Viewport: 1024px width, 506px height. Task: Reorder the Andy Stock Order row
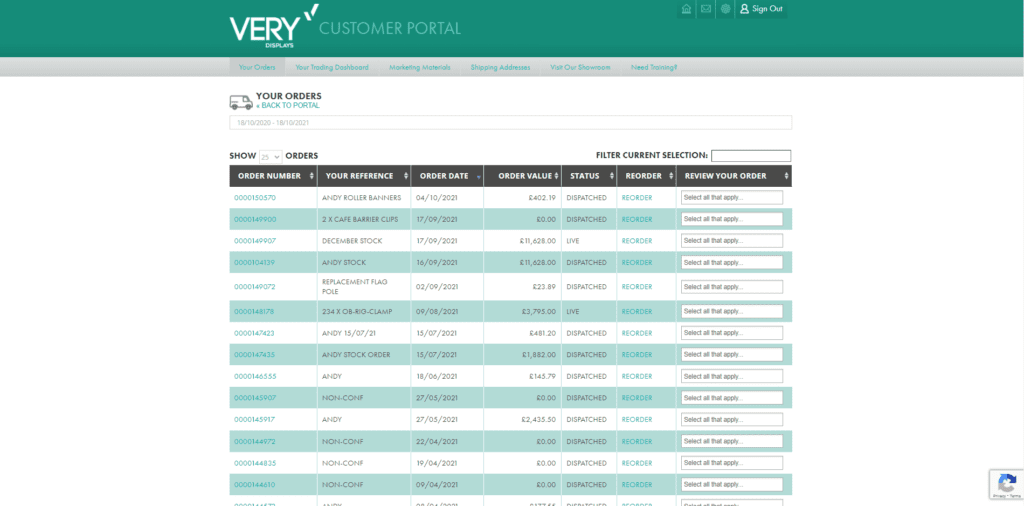tap(637, 355)
